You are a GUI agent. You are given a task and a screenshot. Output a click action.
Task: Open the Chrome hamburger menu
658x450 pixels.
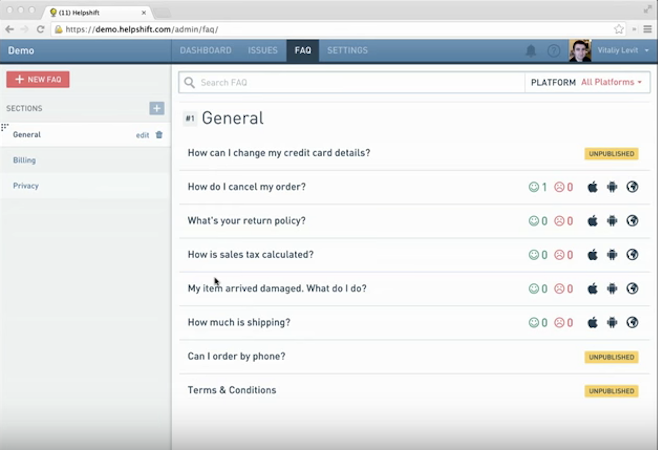point(648,29)
